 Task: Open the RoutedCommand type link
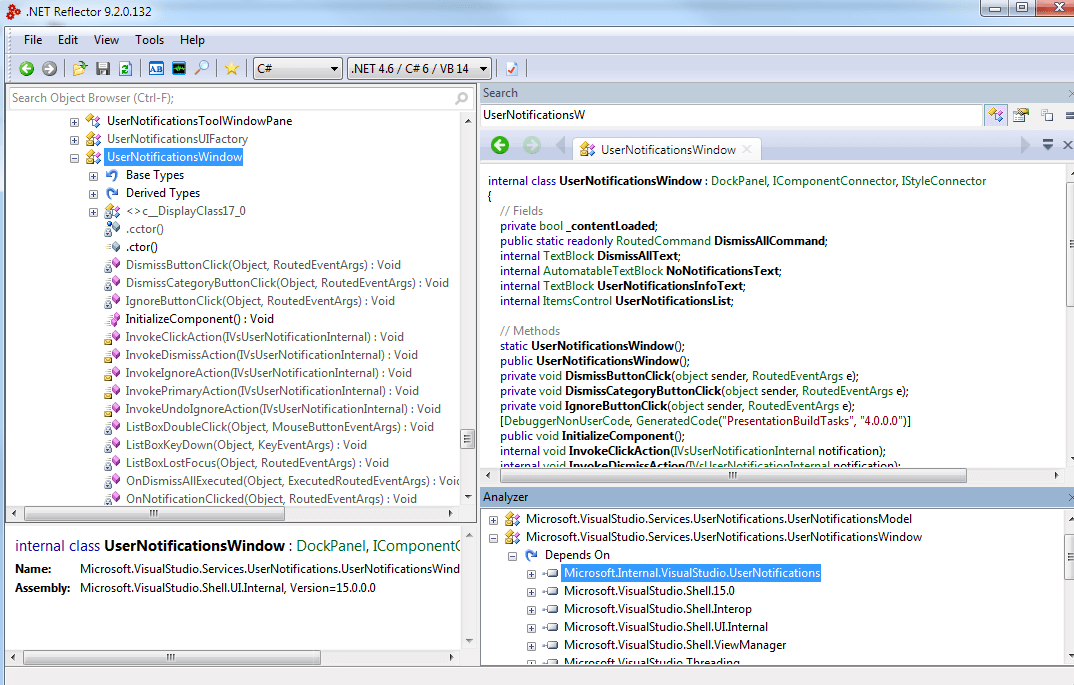pos(663,241)
